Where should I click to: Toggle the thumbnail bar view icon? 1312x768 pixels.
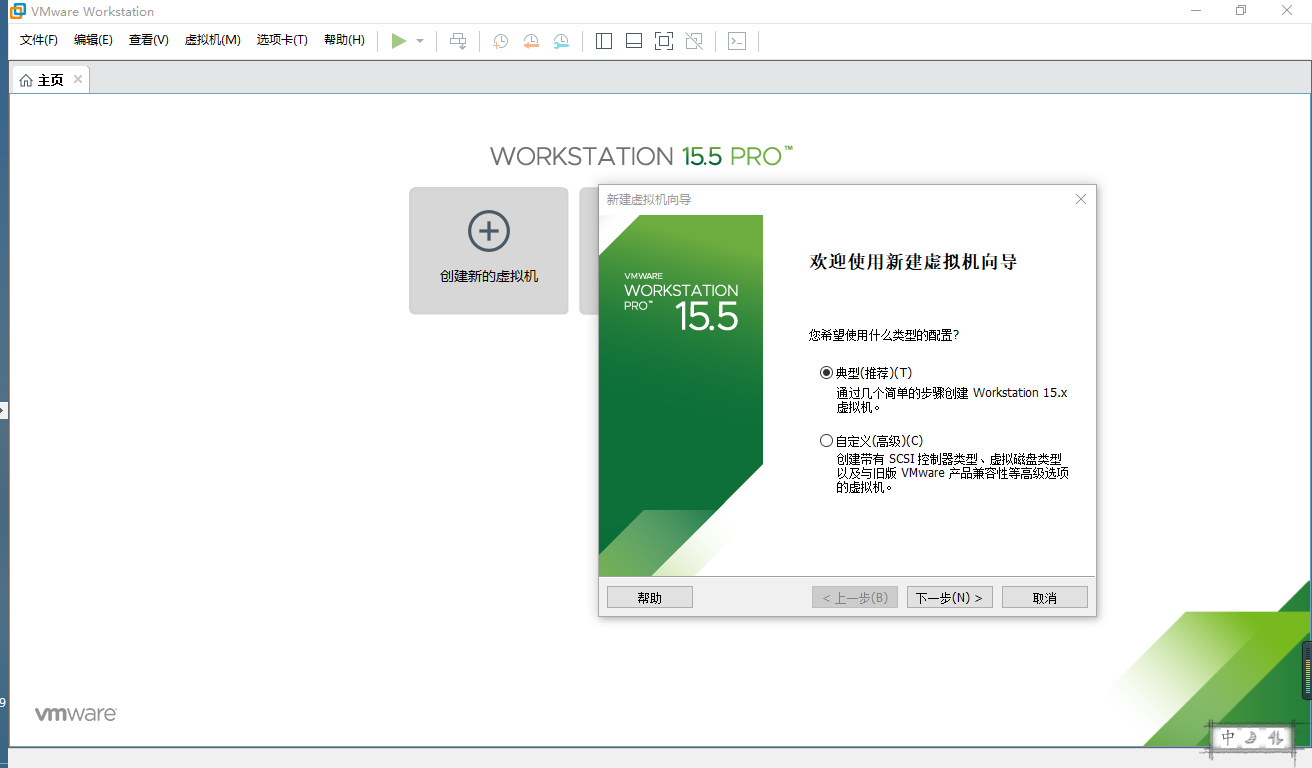[634, 41]
